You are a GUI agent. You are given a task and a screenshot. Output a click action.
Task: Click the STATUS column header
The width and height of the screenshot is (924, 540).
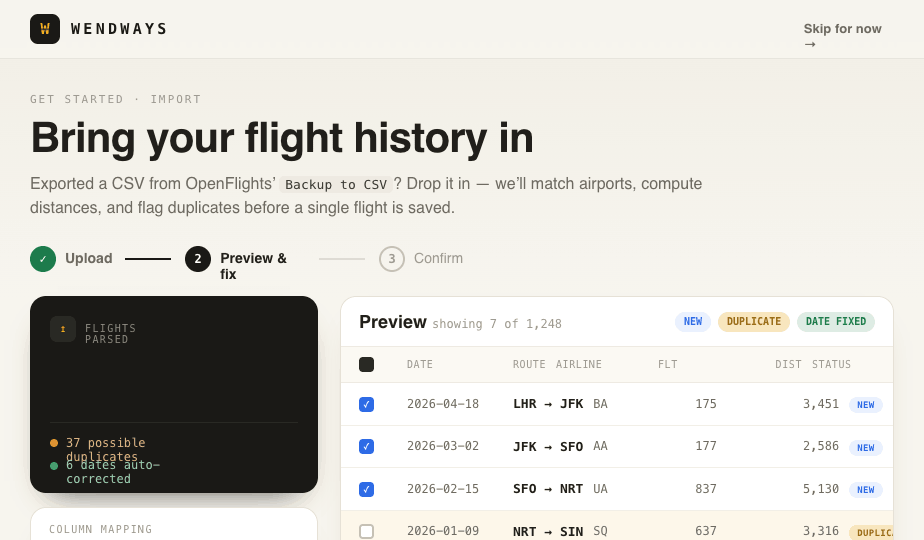coord(831,364)
